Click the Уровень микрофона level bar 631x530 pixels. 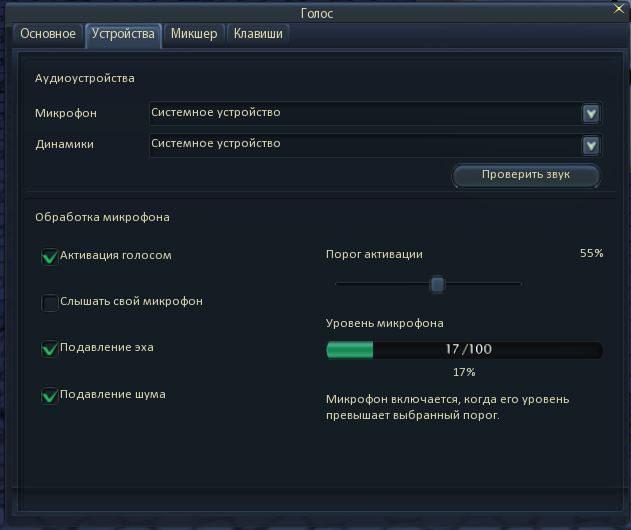click(464, 350)
